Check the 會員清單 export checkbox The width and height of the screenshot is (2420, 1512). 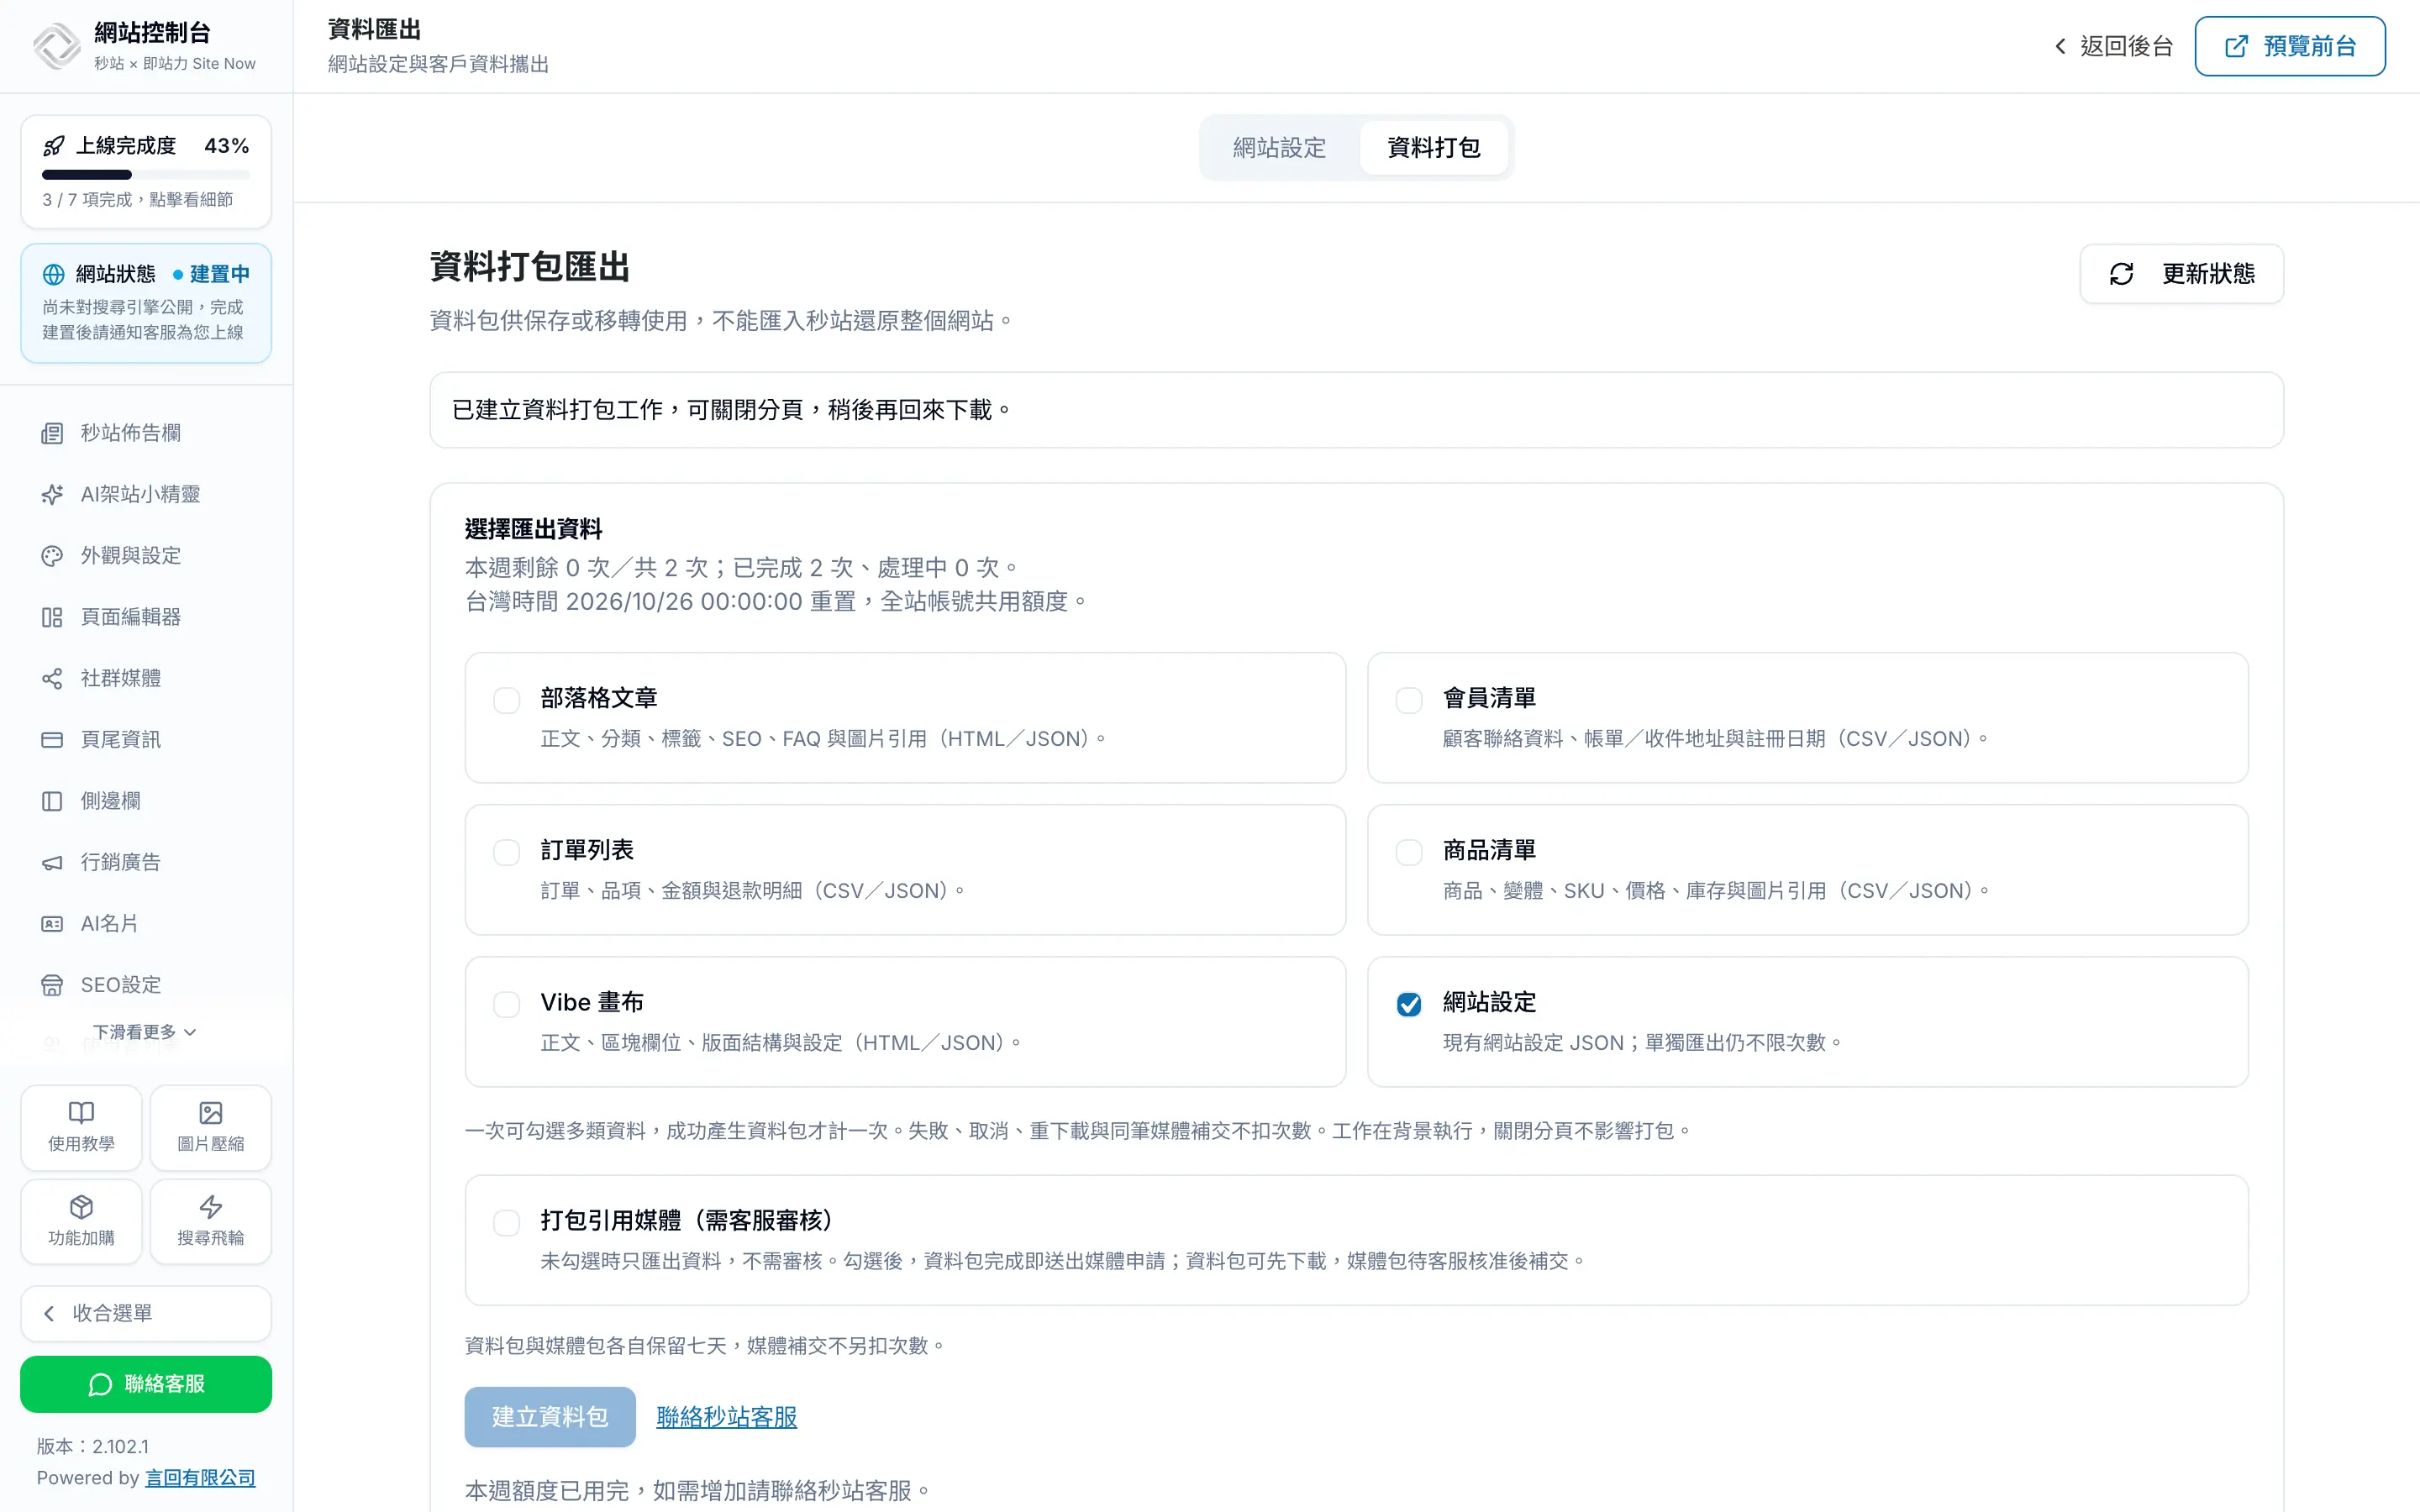coord(1409,700)
